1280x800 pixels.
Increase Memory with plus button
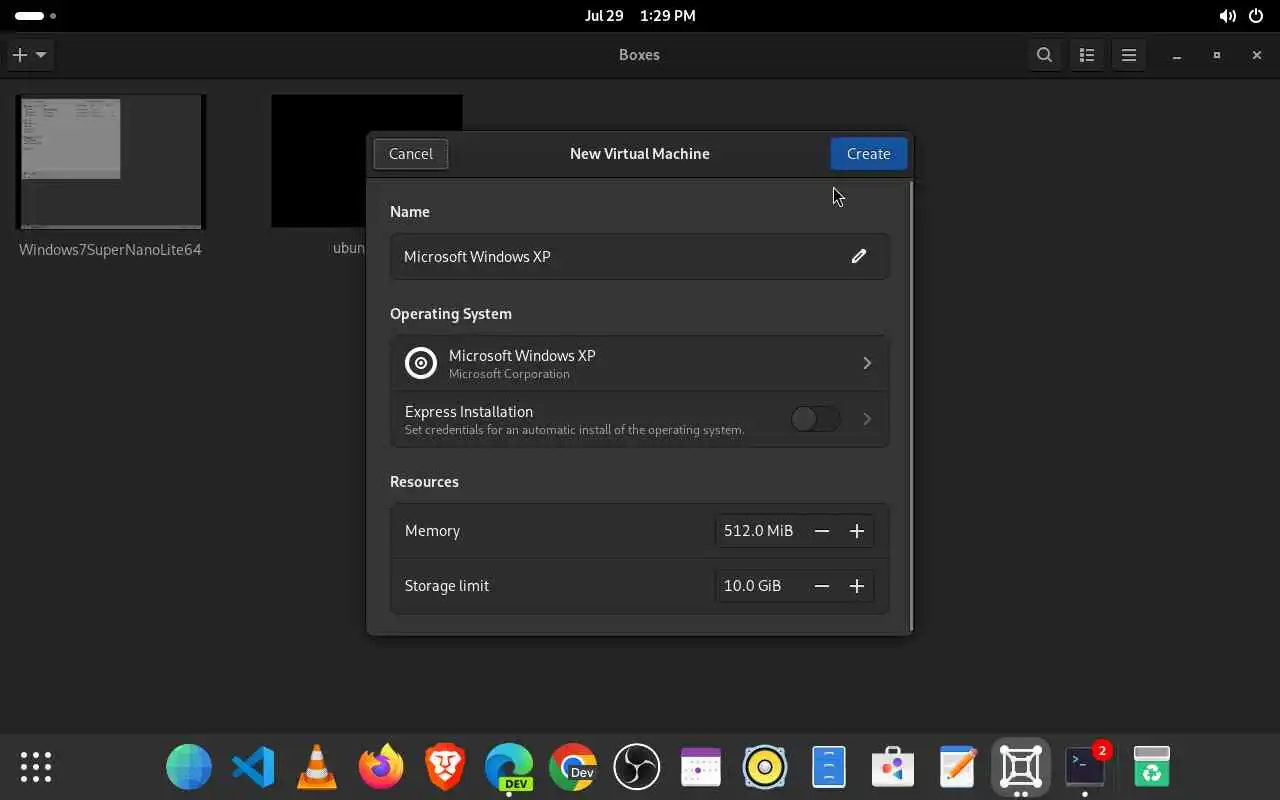pyautogui.click(x=857, y=531)
